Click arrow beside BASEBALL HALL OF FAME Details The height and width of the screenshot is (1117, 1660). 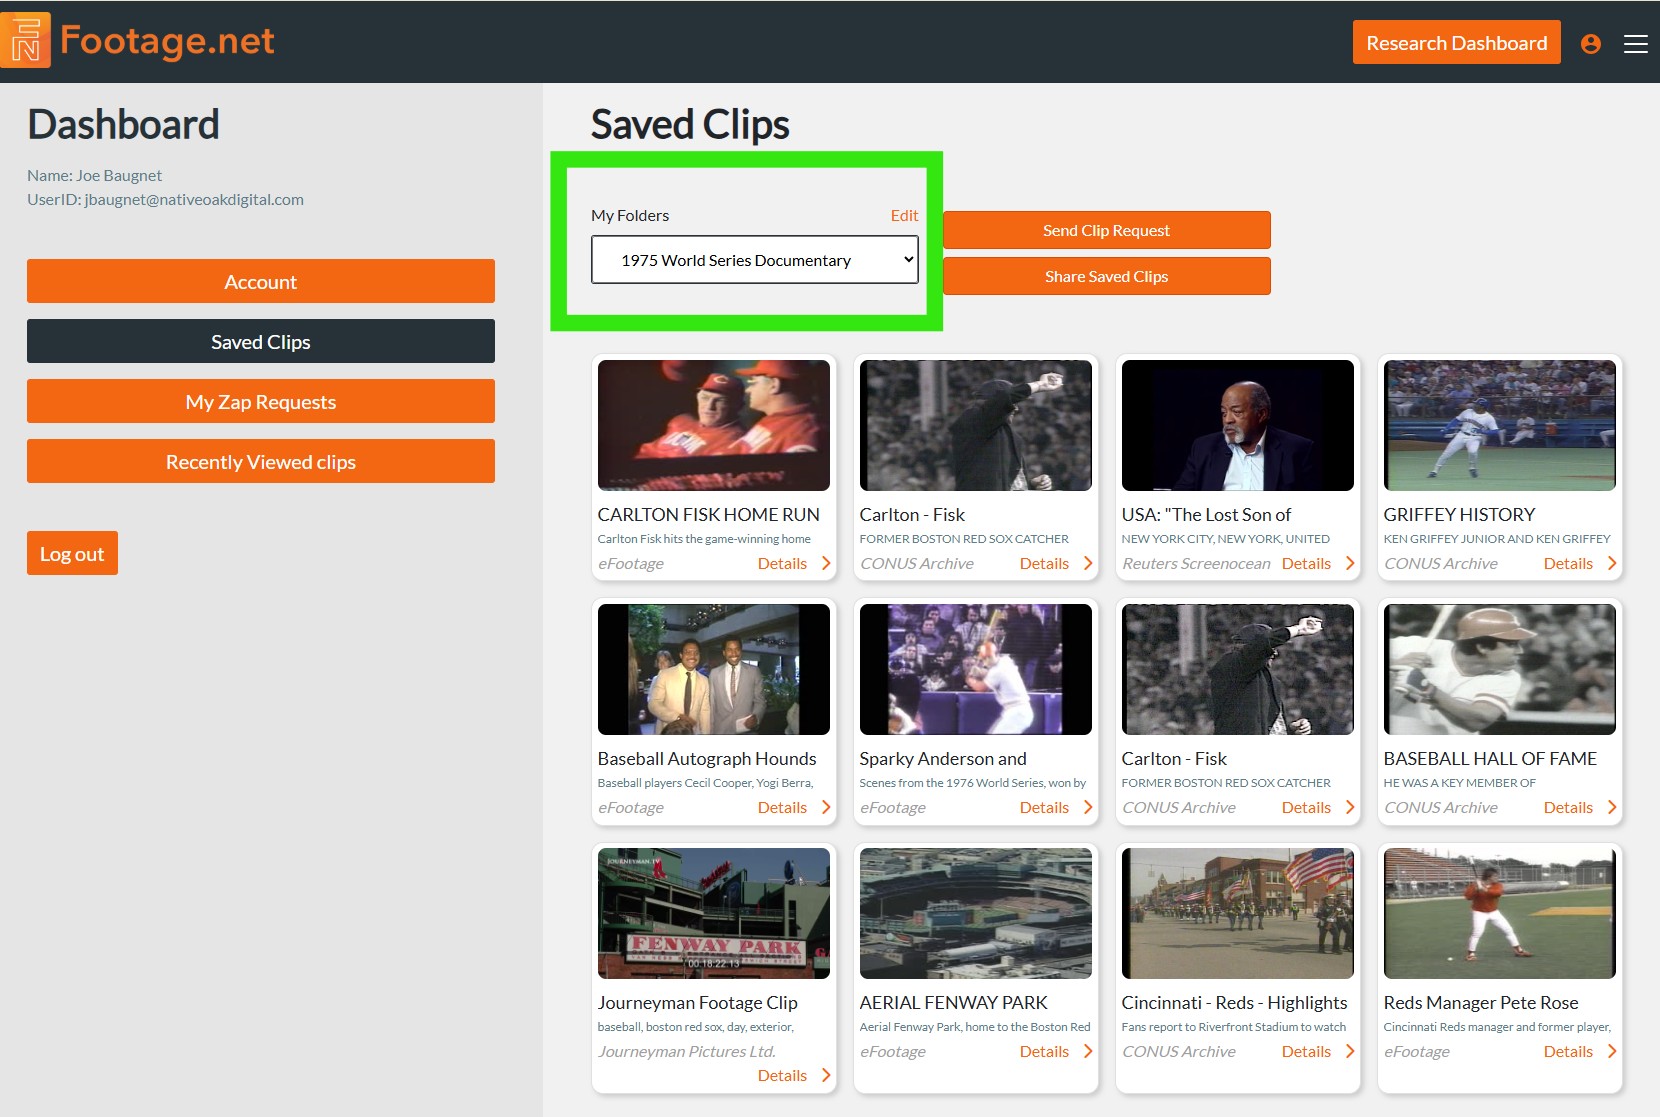pos(1612,807)
